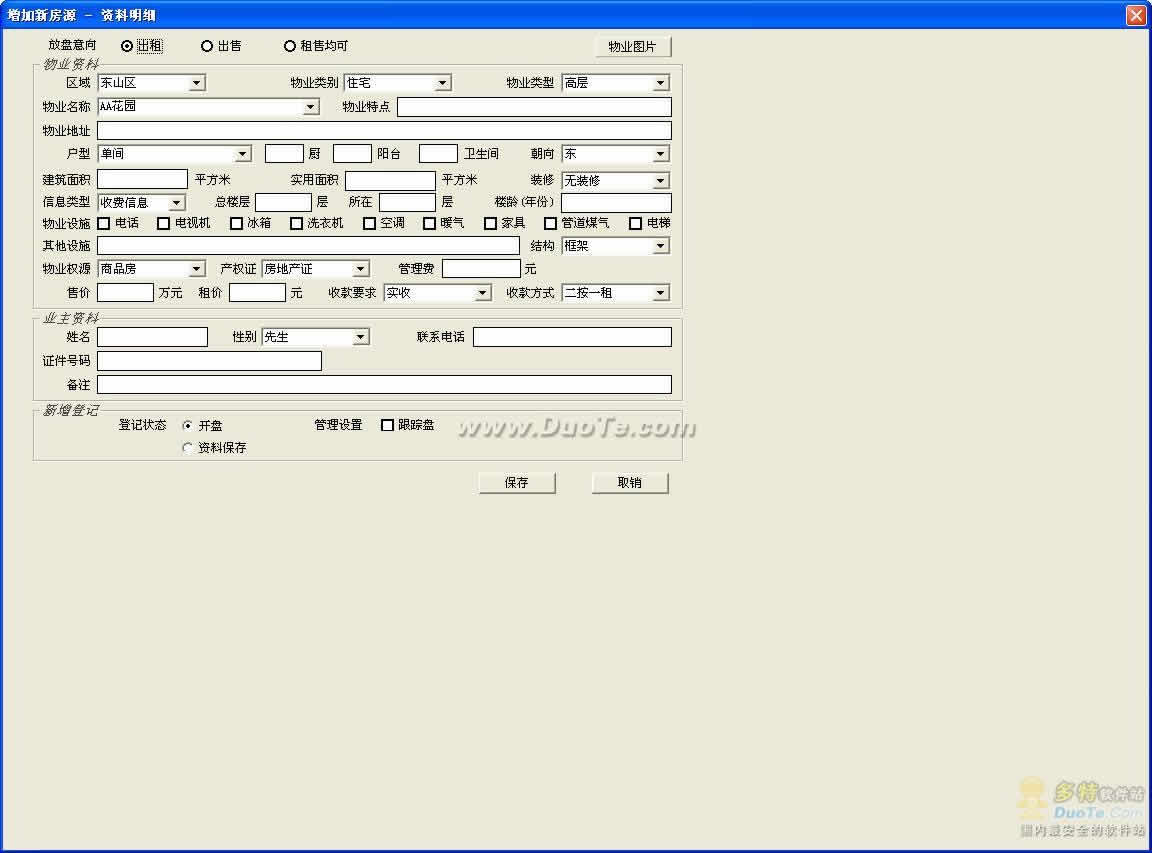
Task: Focus the 联系电话 text field
Action: coord(572,337)
